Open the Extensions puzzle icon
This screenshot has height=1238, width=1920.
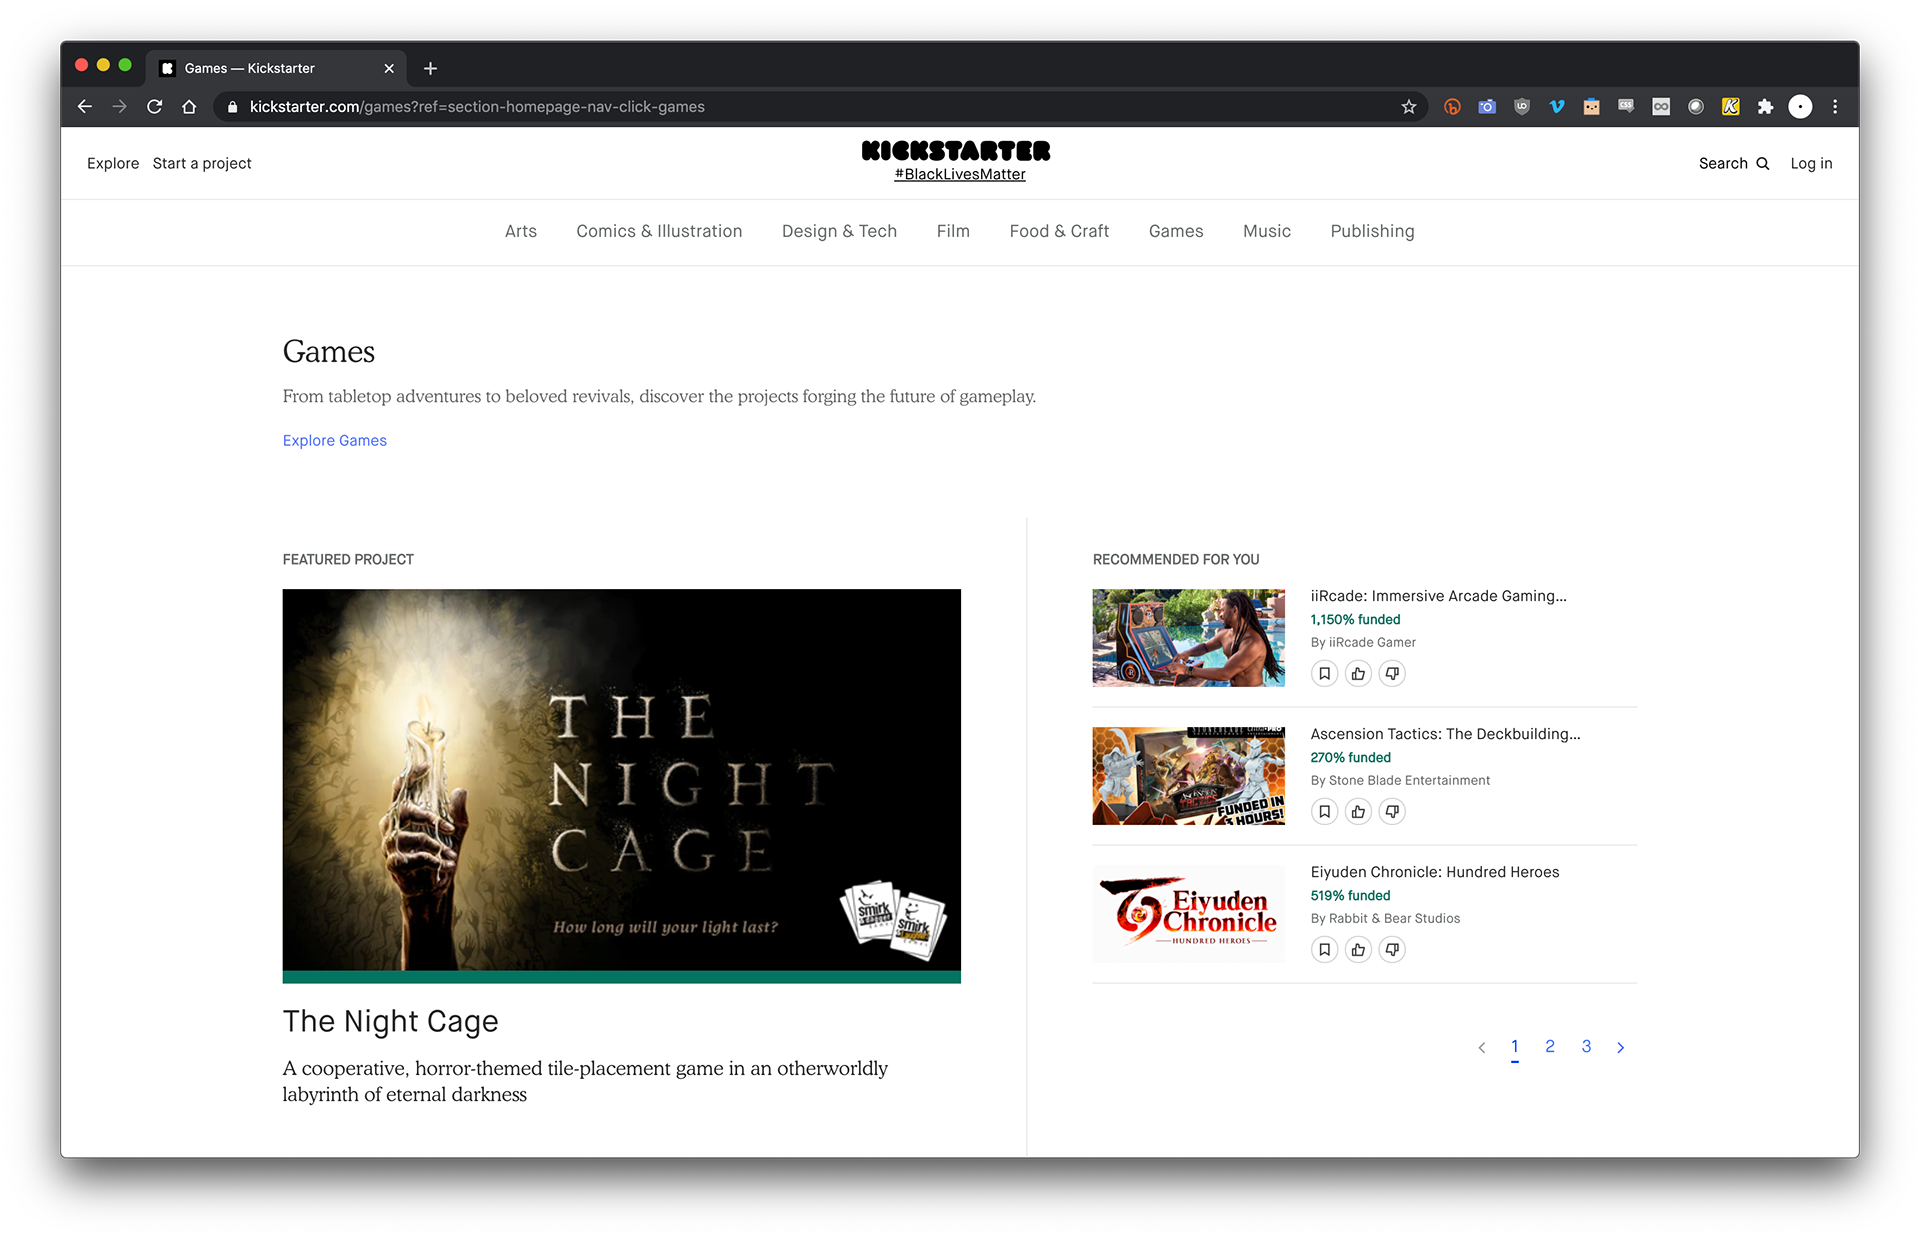[x=1765, y=107]
